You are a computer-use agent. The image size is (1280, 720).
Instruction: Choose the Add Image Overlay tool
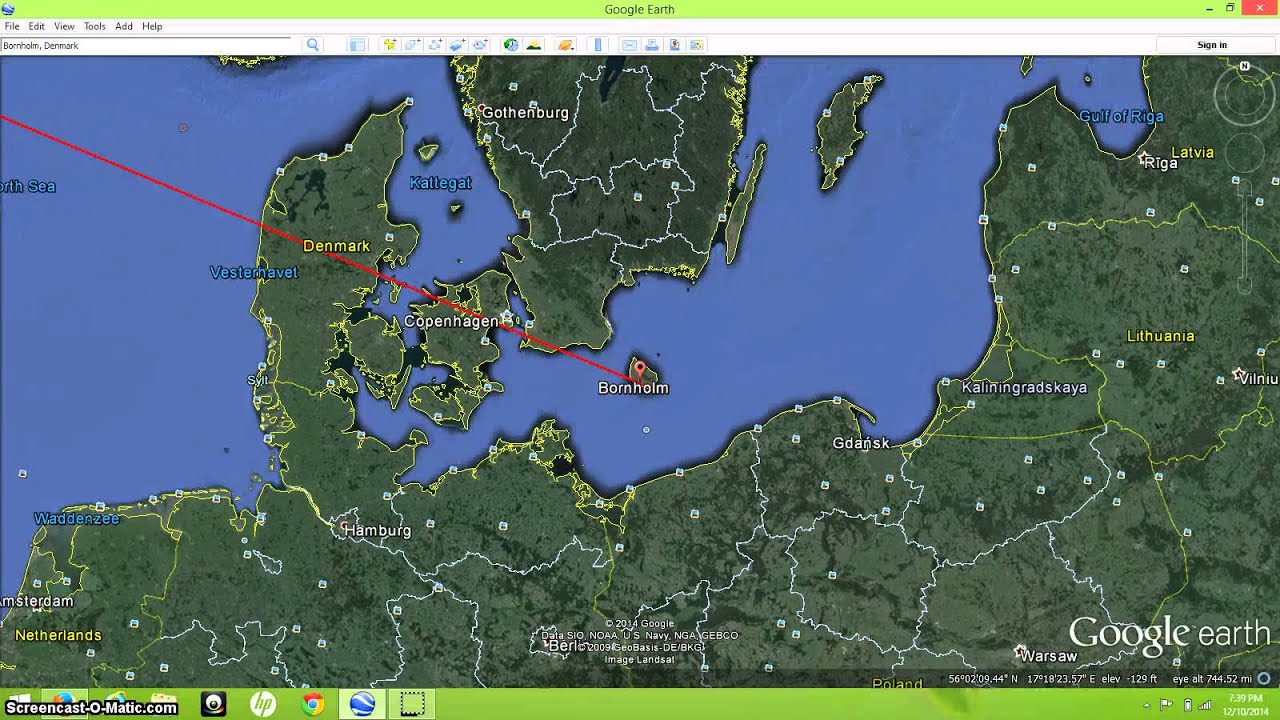point(458,45)
